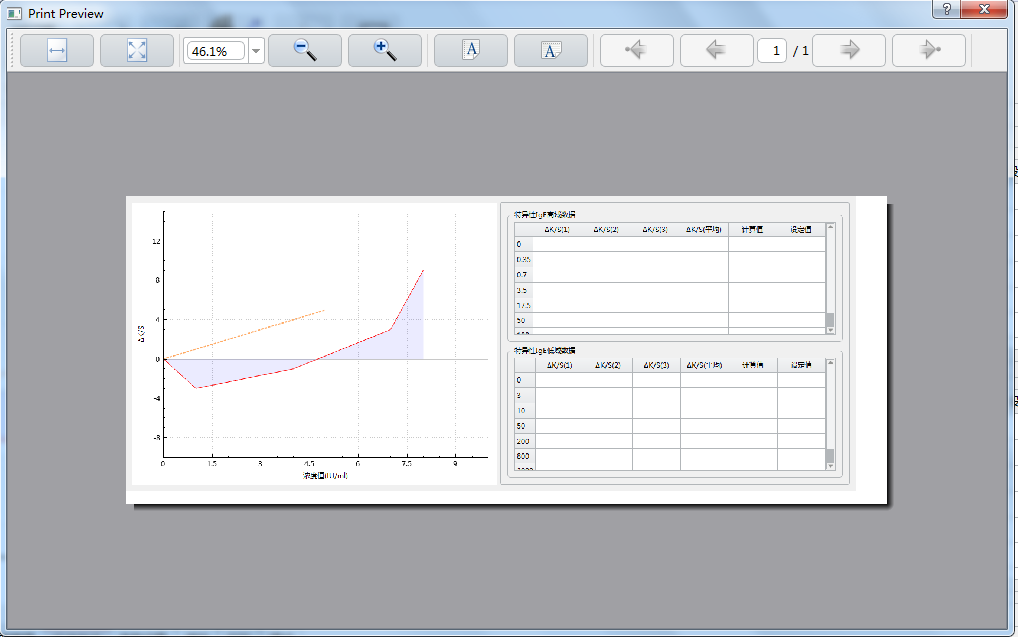The height and width of the screenshot is (637, 1018).
Task: Switch to portrait page orientation
Action: 471,51
